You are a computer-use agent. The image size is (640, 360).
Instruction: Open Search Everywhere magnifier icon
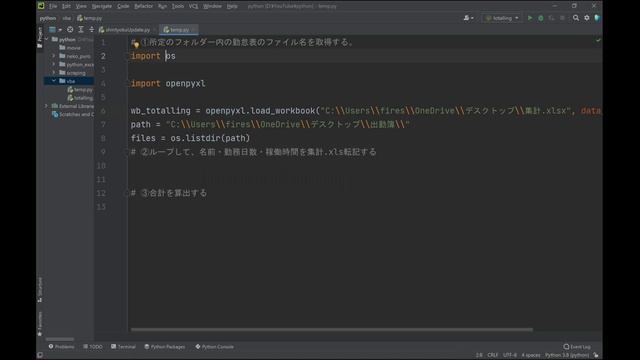coord(576,18)
